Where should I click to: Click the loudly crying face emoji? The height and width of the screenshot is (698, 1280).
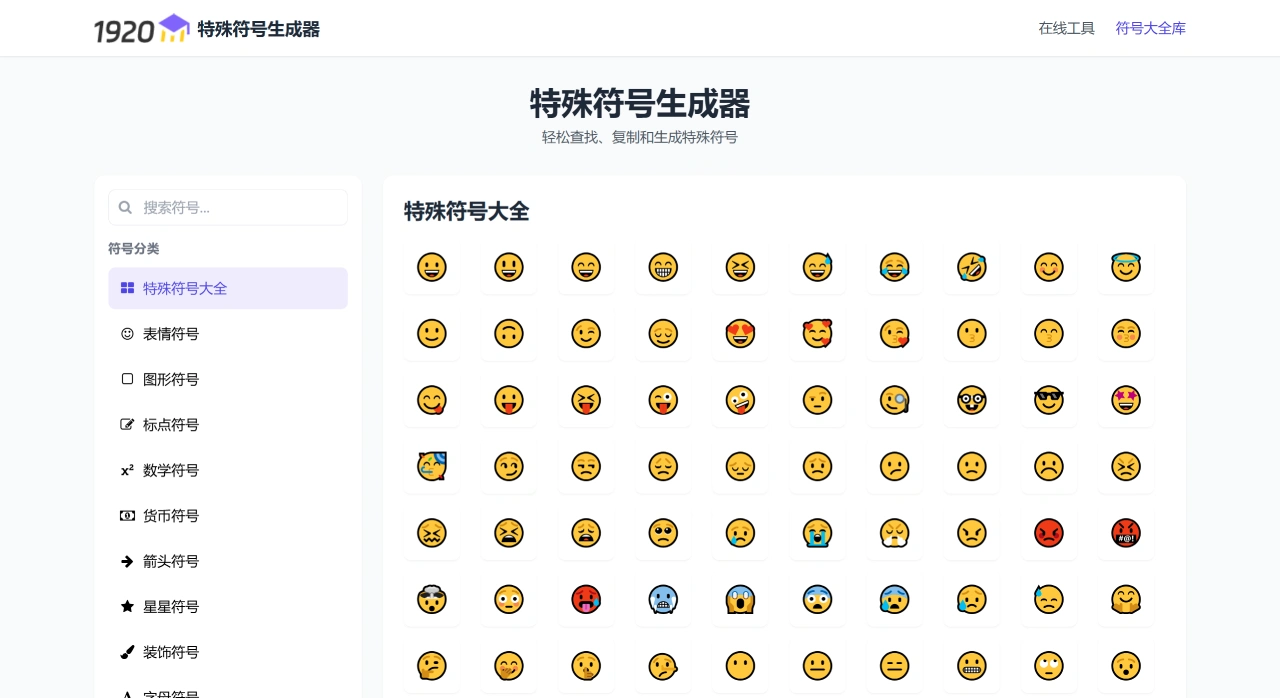click(x=817, y=533)
